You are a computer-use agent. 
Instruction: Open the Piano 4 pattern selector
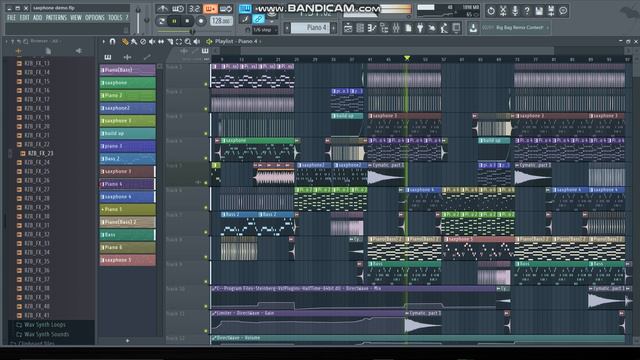tap(311, 28)
